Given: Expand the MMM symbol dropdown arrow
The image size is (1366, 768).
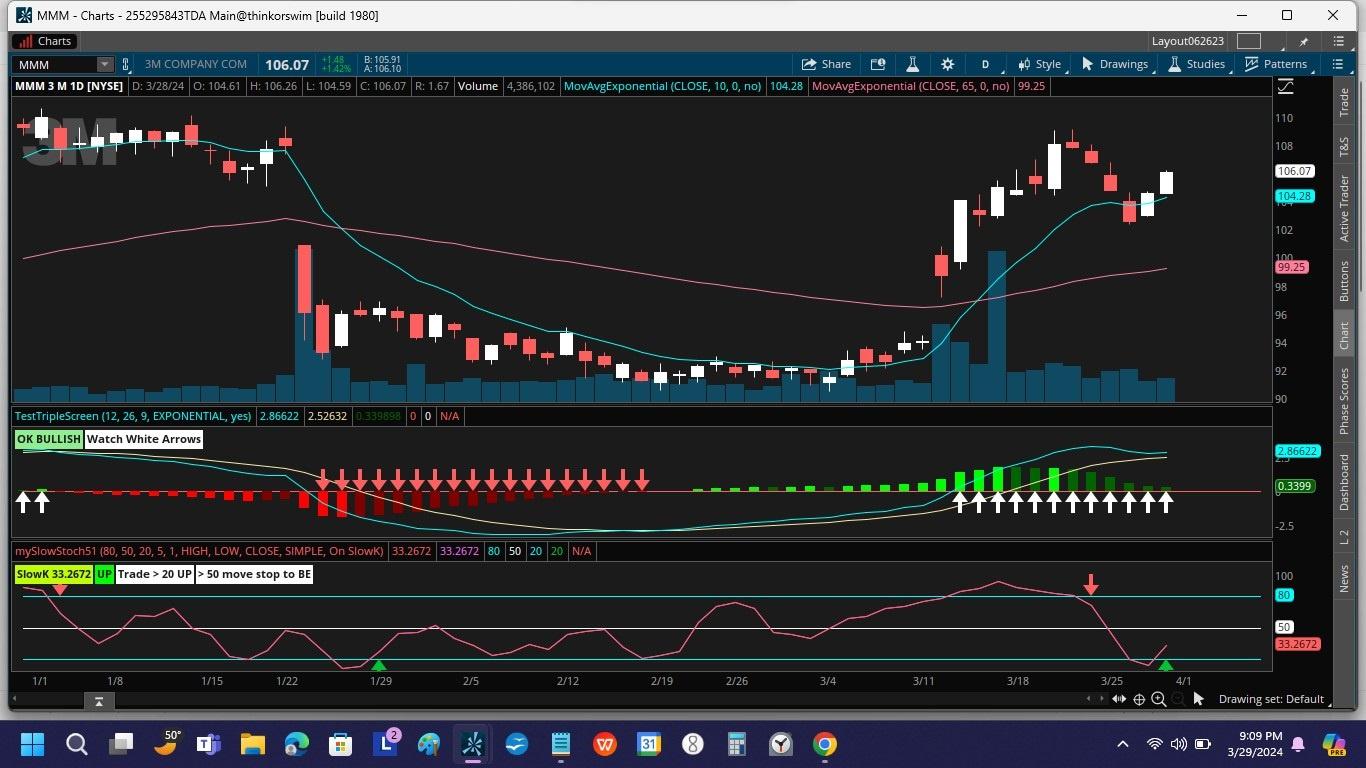Looking at the screenshot, I should coord(105,64).
